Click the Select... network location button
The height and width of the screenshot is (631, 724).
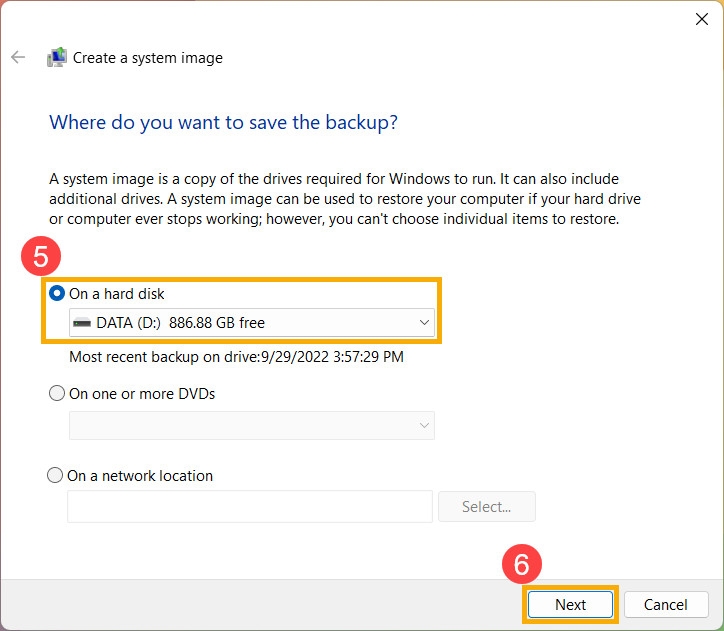pos(486,507)
